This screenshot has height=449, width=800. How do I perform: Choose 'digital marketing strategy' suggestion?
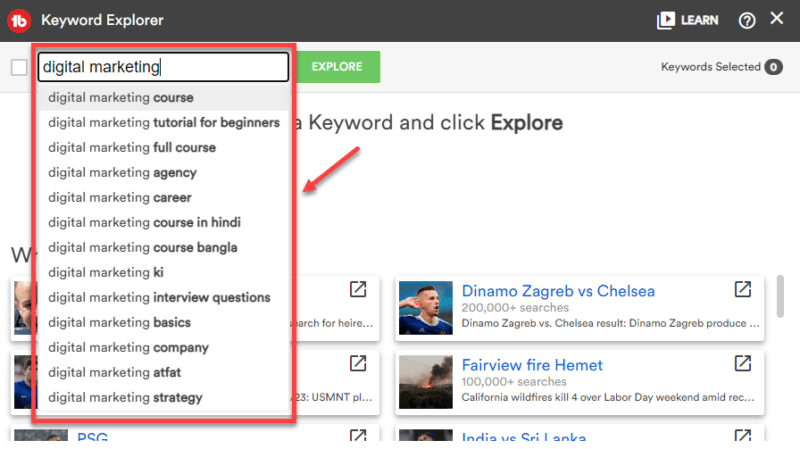[125, 398]
